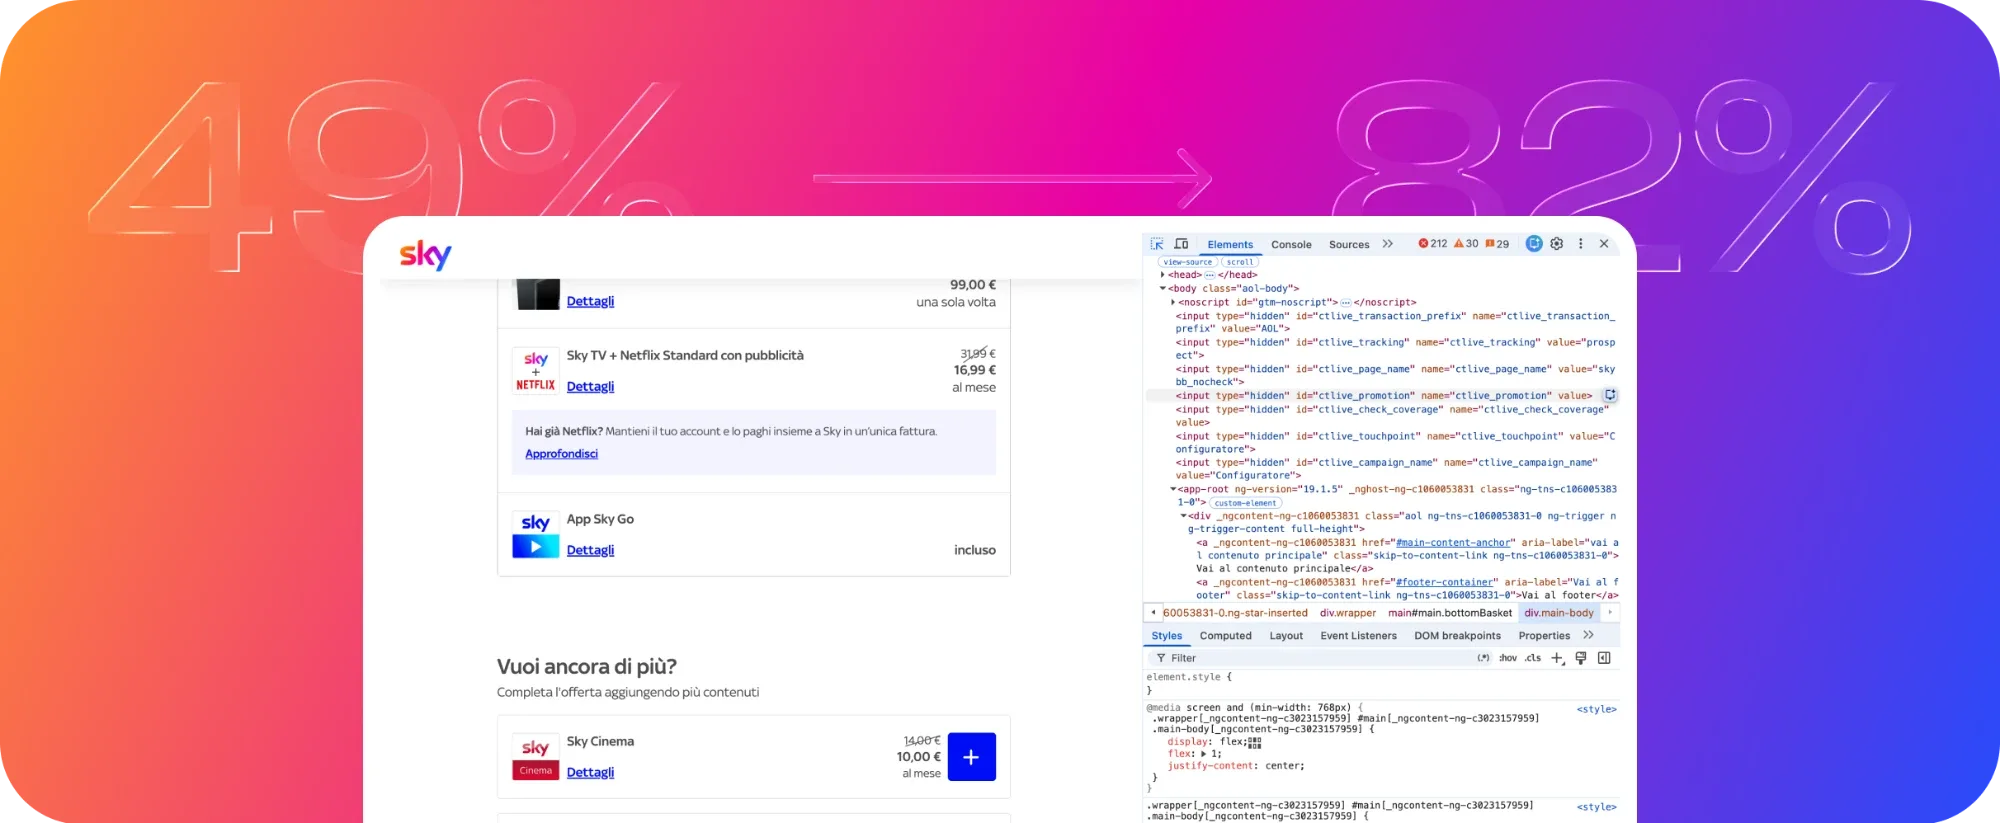Toggle the computed styles sidebar icon
2000x823 pixels.
point(1604,658)
